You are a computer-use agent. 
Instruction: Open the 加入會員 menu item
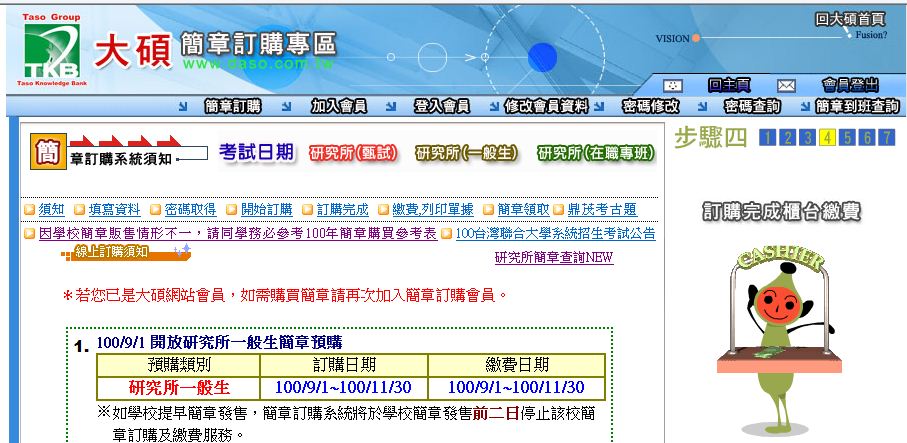pyautogui.click(x=339, y=106)
